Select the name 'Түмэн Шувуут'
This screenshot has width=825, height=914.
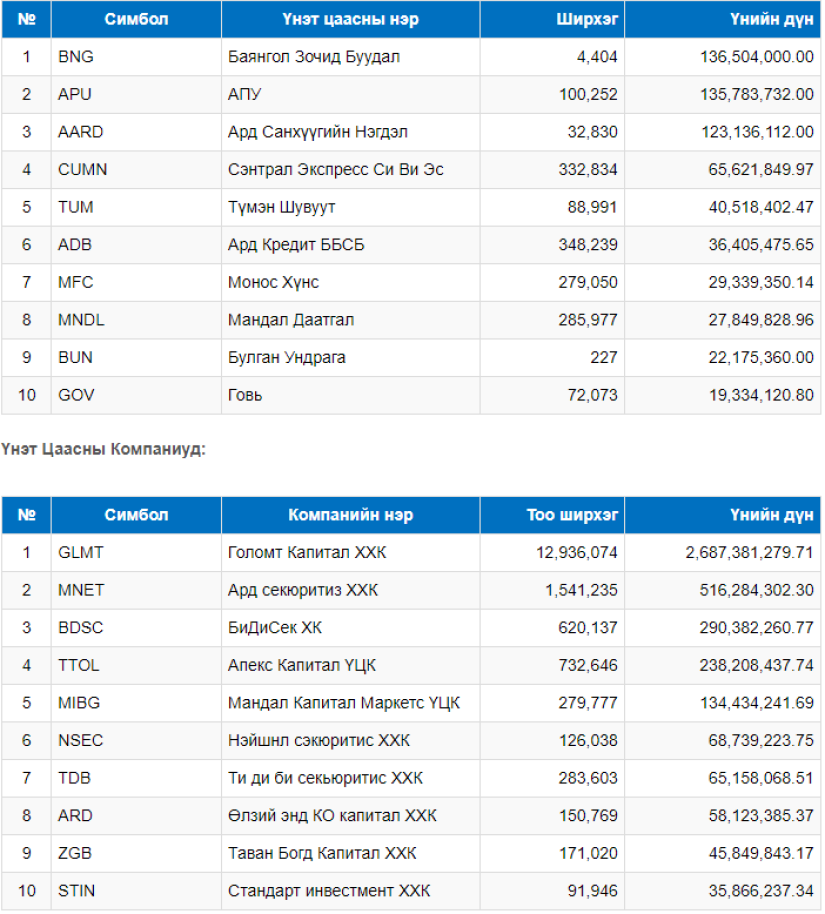tap(282, 207)
